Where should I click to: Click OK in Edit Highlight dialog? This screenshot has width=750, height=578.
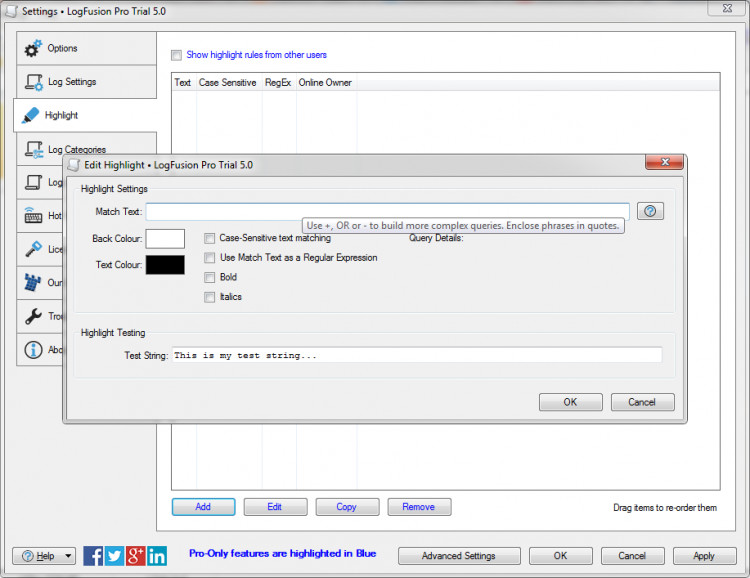[x=571, y=402]
